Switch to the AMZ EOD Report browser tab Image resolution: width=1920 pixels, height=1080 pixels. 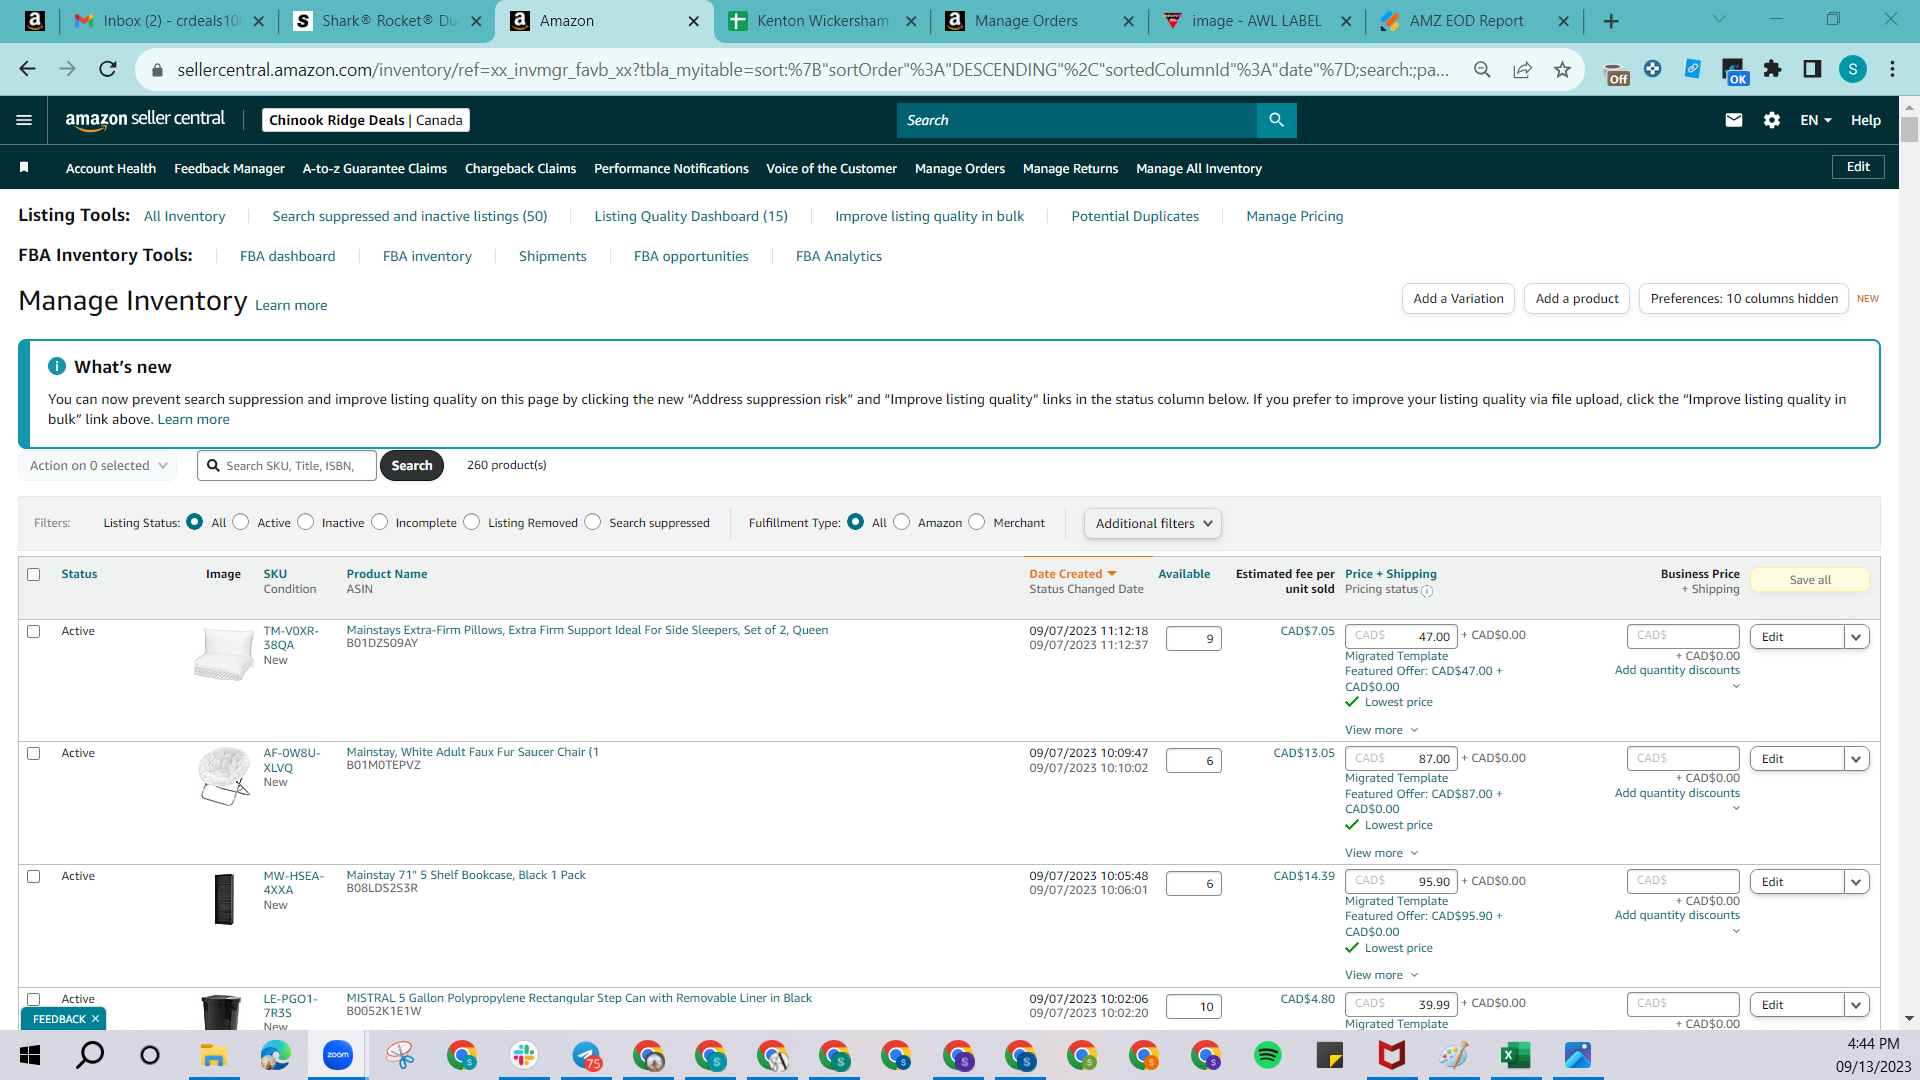coord(1475,21)
